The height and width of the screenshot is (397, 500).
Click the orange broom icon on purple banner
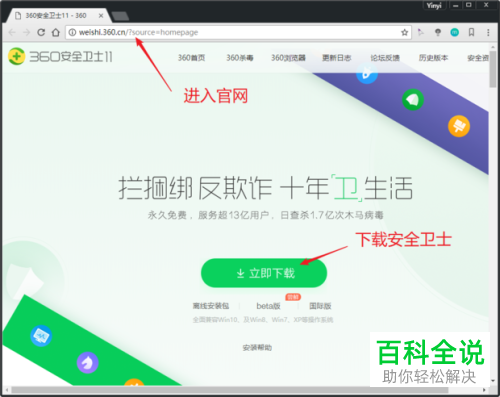(459, 126)
